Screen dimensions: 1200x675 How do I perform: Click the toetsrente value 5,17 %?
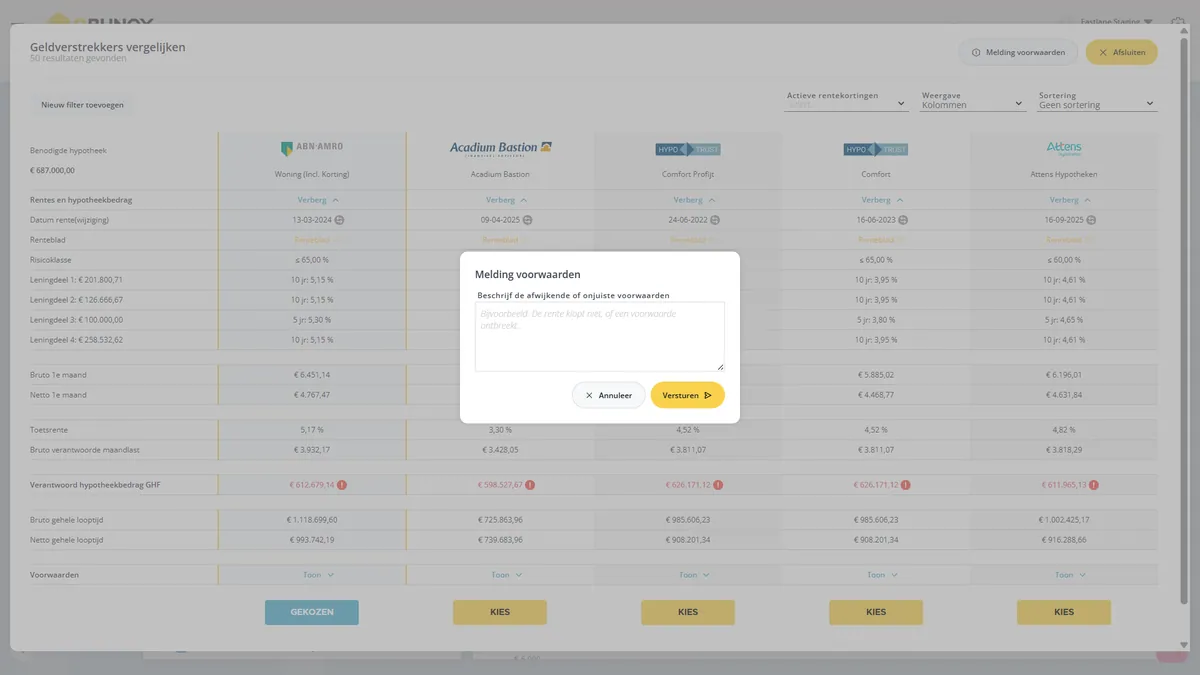click(312, 429)
